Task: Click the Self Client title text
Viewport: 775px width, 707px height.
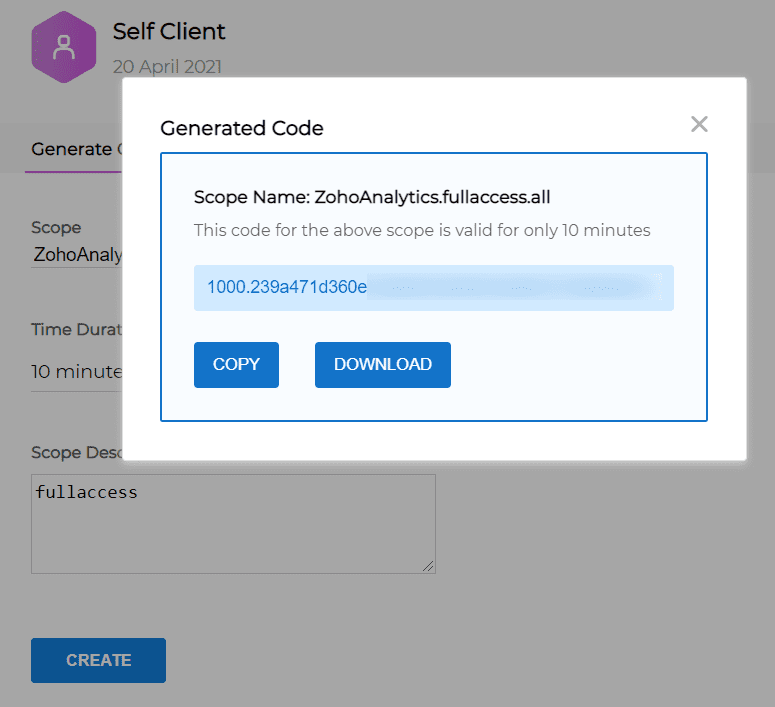Action: point(169,31)
